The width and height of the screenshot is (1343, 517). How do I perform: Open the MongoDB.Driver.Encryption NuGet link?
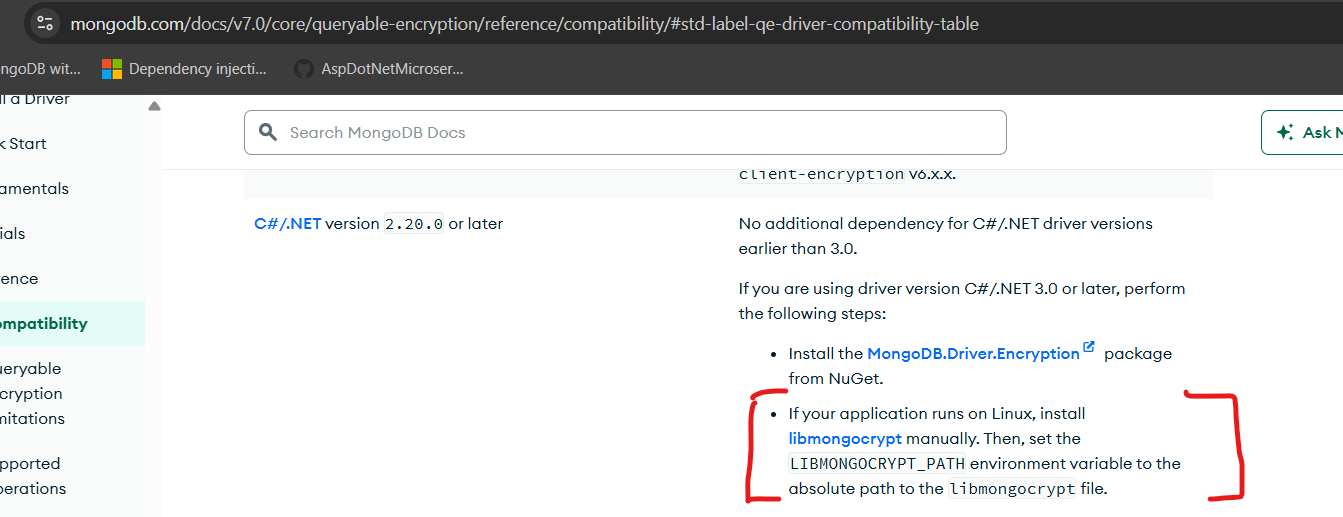tap(973, 353)
